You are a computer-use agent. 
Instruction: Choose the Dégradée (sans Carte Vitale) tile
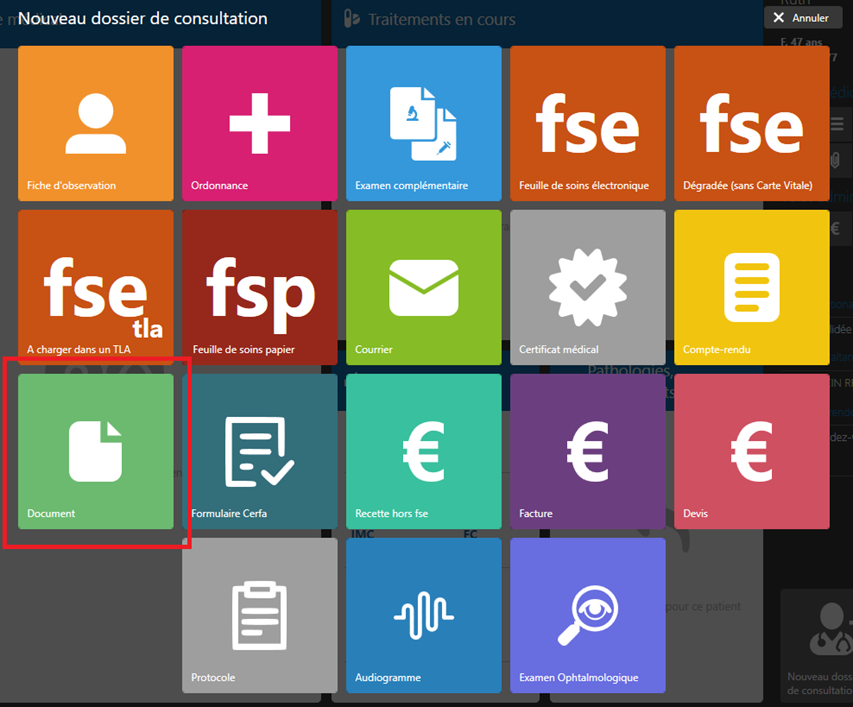tap(752, 123)
